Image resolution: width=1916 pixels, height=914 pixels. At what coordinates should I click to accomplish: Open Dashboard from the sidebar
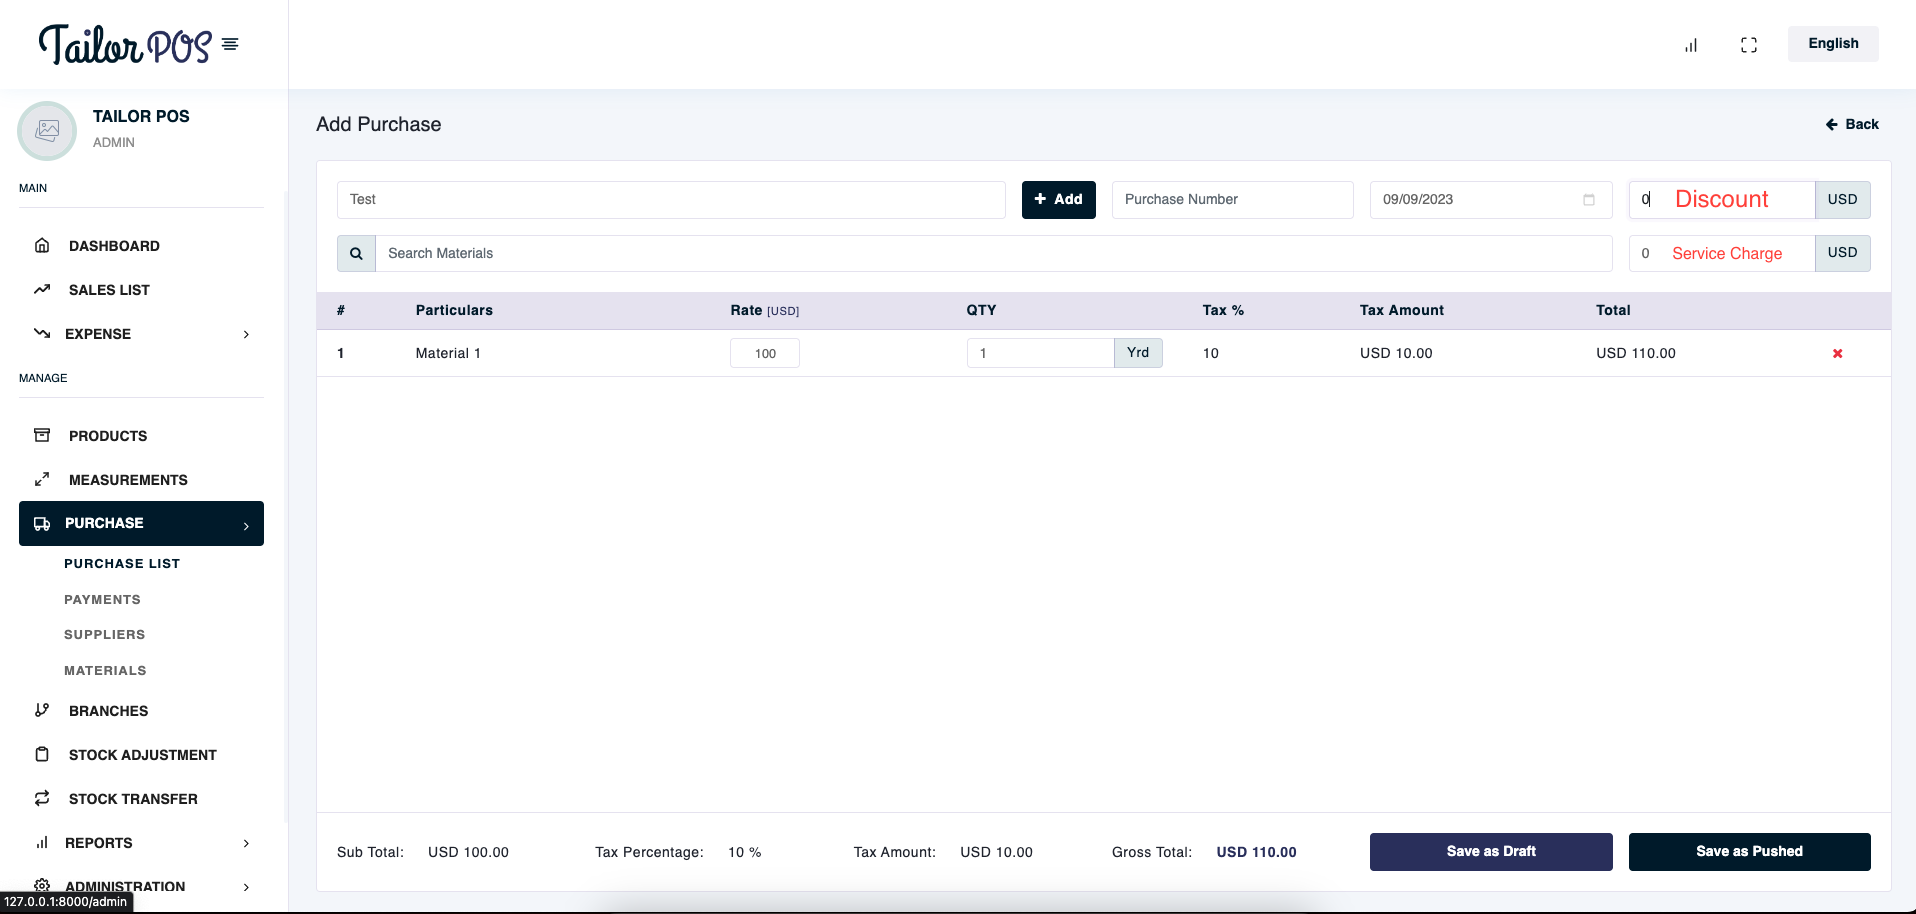(114, 246)
